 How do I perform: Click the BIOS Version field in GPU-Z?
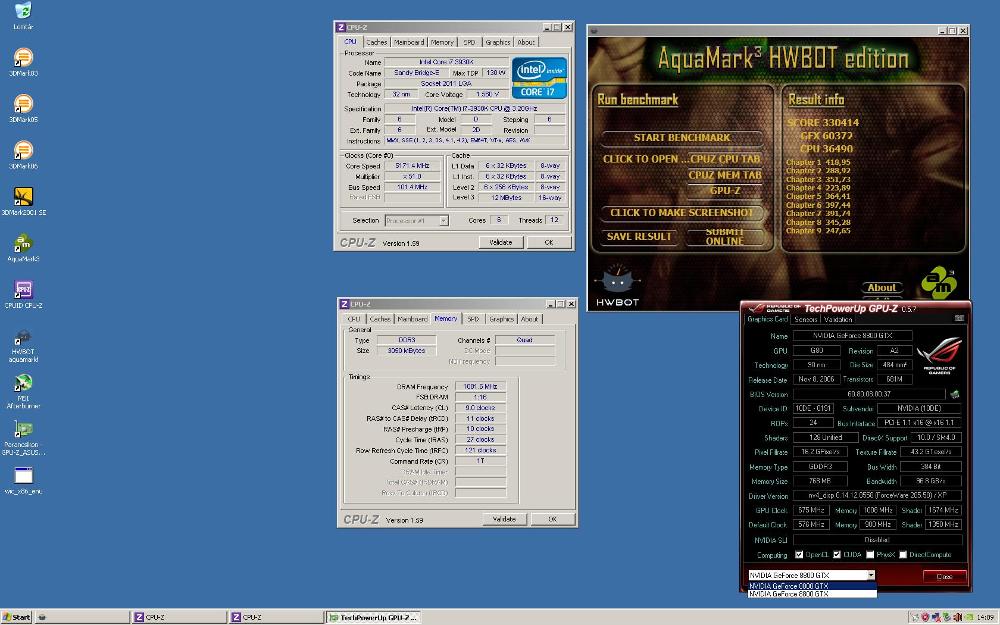click(x=869, y=394)
